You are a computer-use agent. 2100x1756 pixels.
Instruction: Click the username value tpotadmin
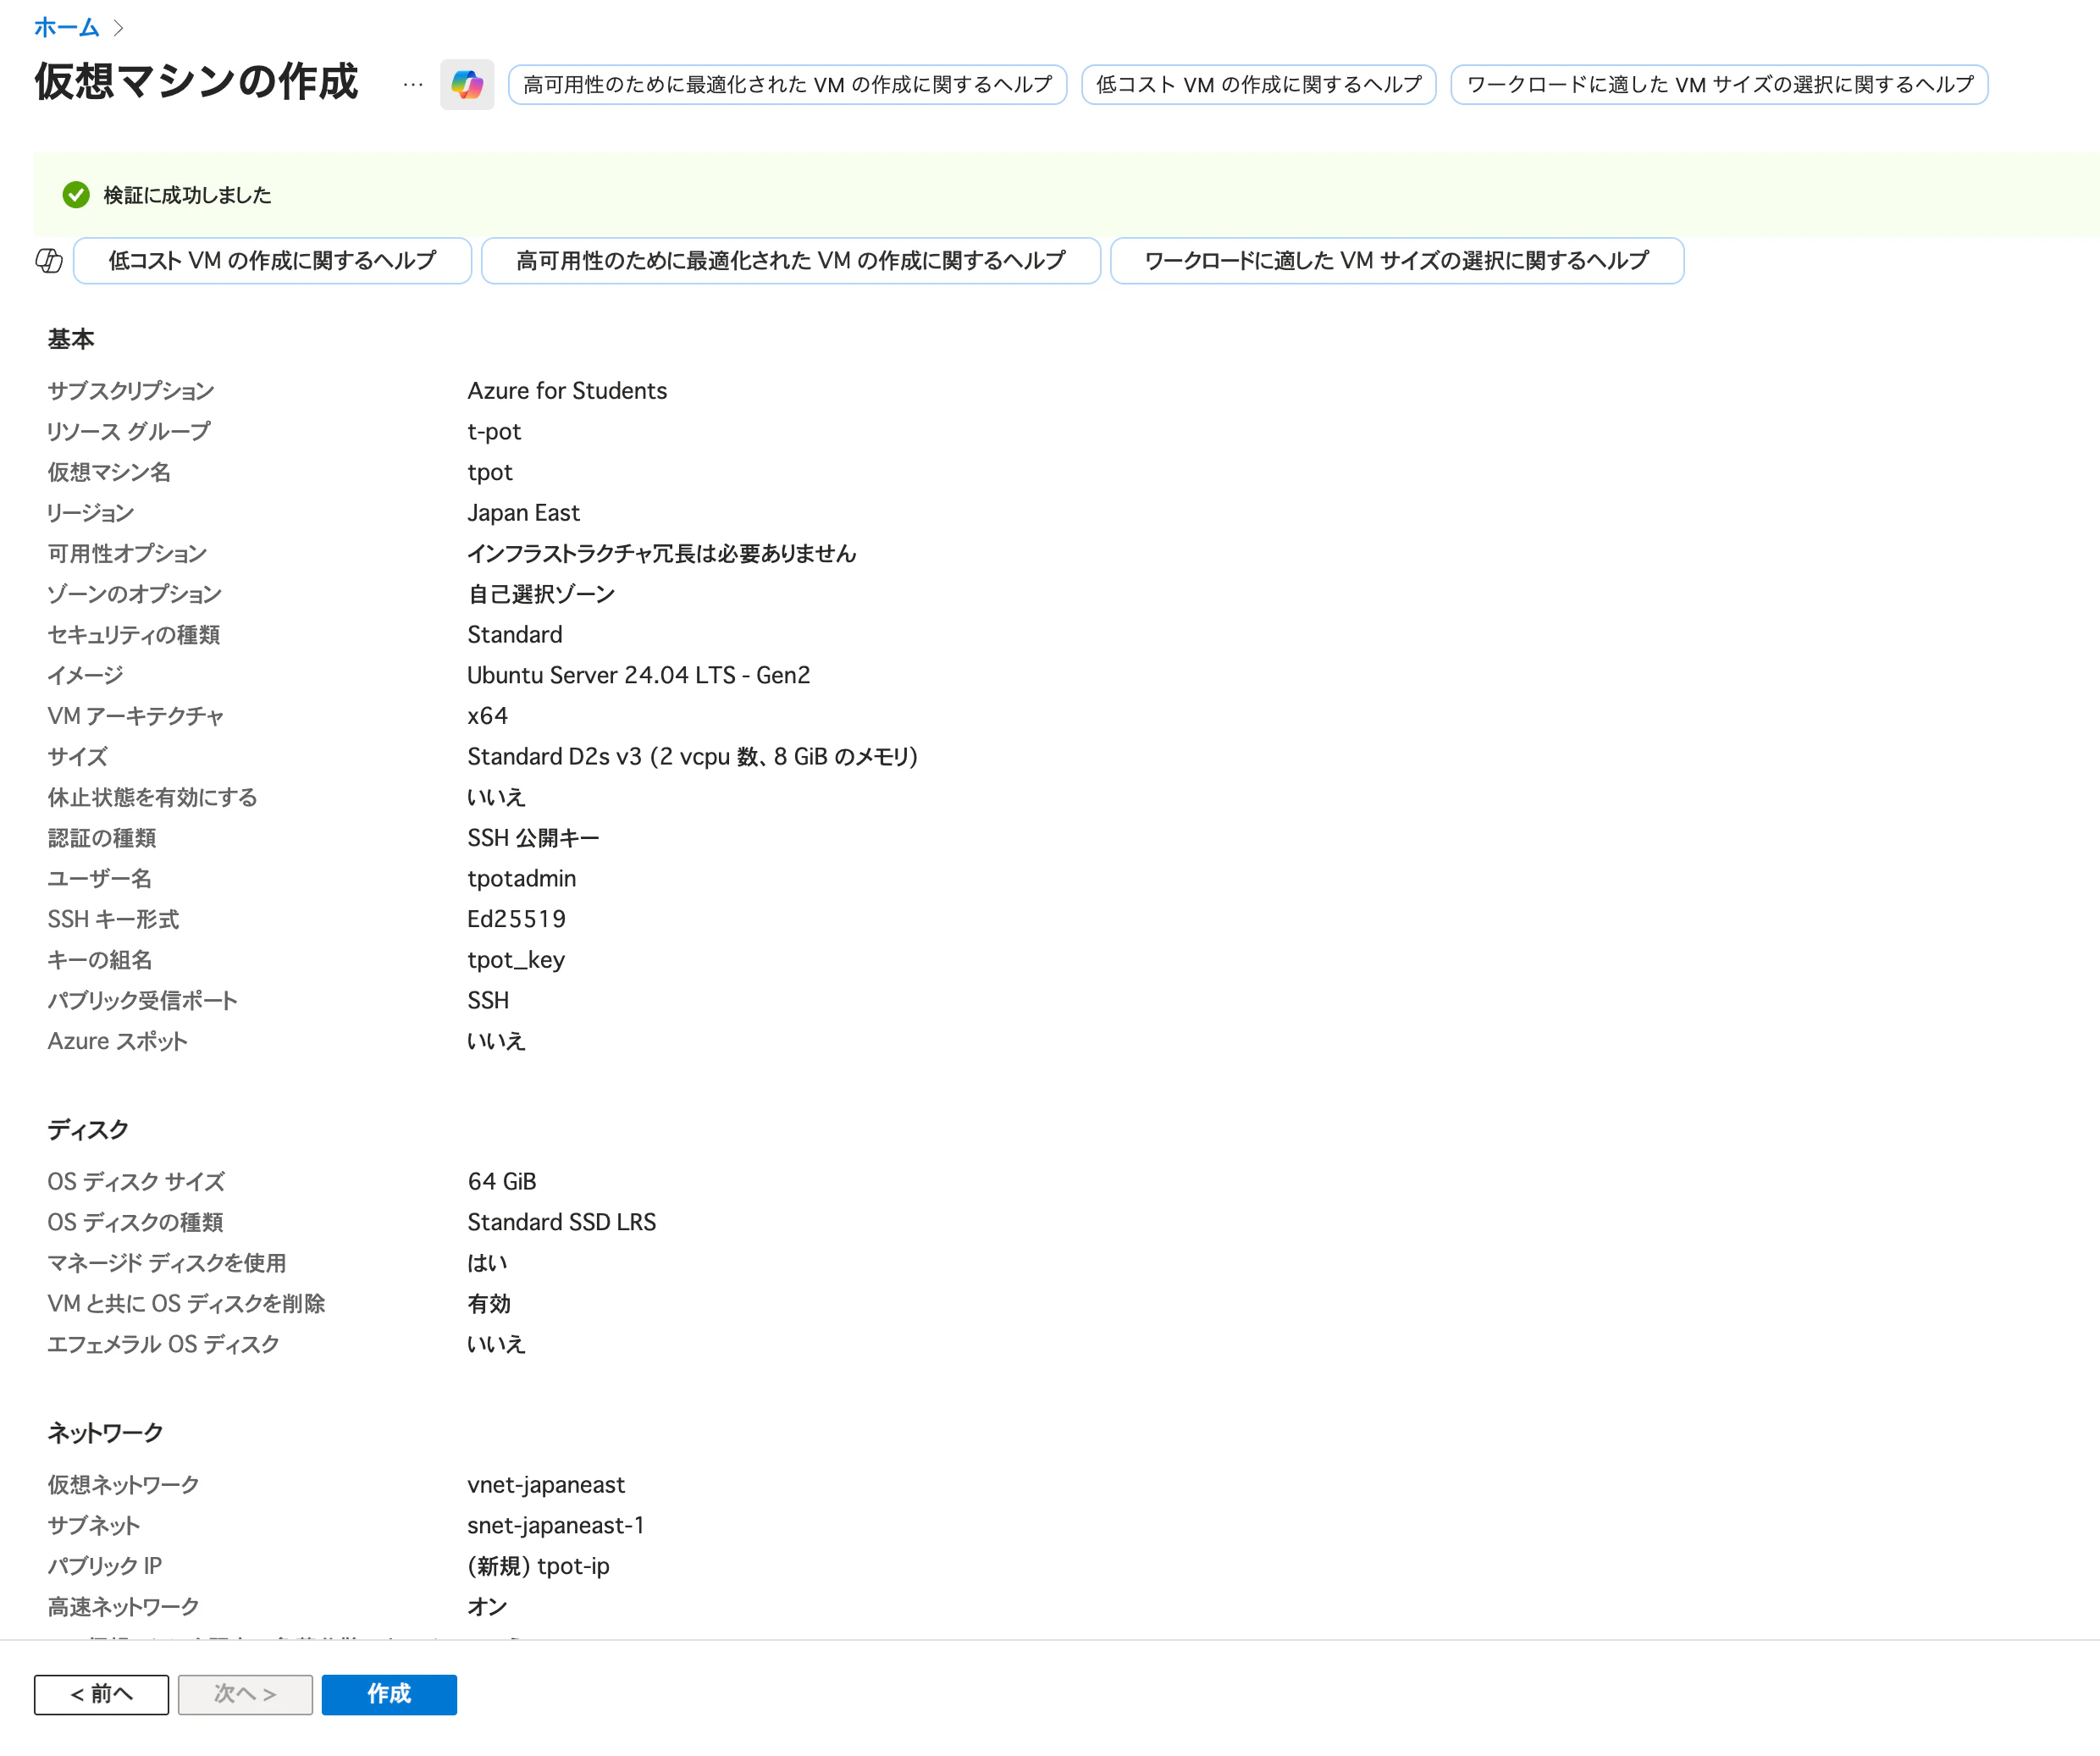point(522,879)
